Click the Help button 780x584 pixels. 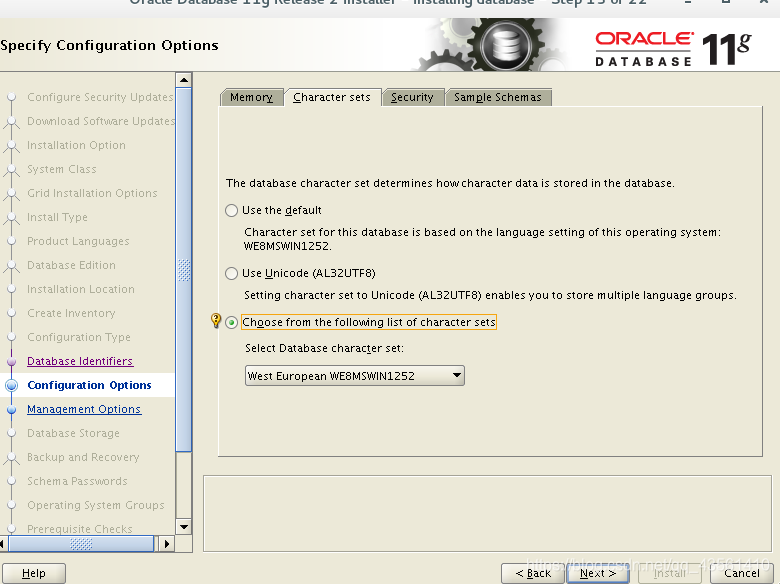pos(34,573)
